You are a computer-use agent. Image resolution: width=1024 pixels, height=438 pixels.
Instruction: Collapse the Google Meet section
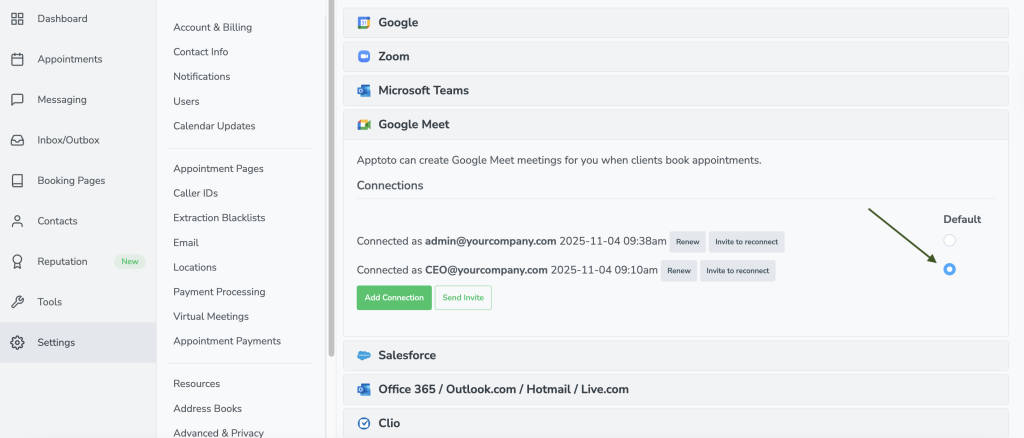click(676, 125)
